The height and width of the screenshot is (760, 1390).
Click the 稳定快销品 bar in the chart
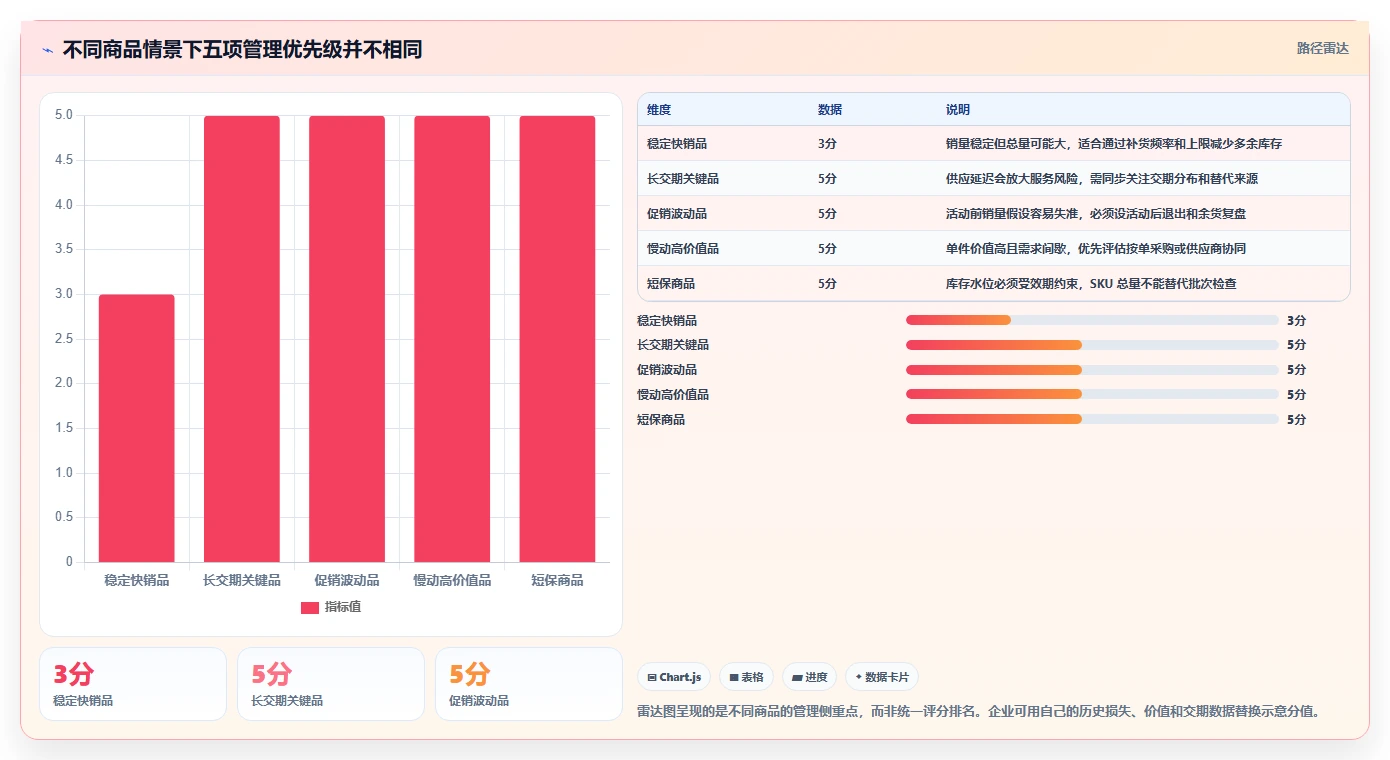coord(137,428)
